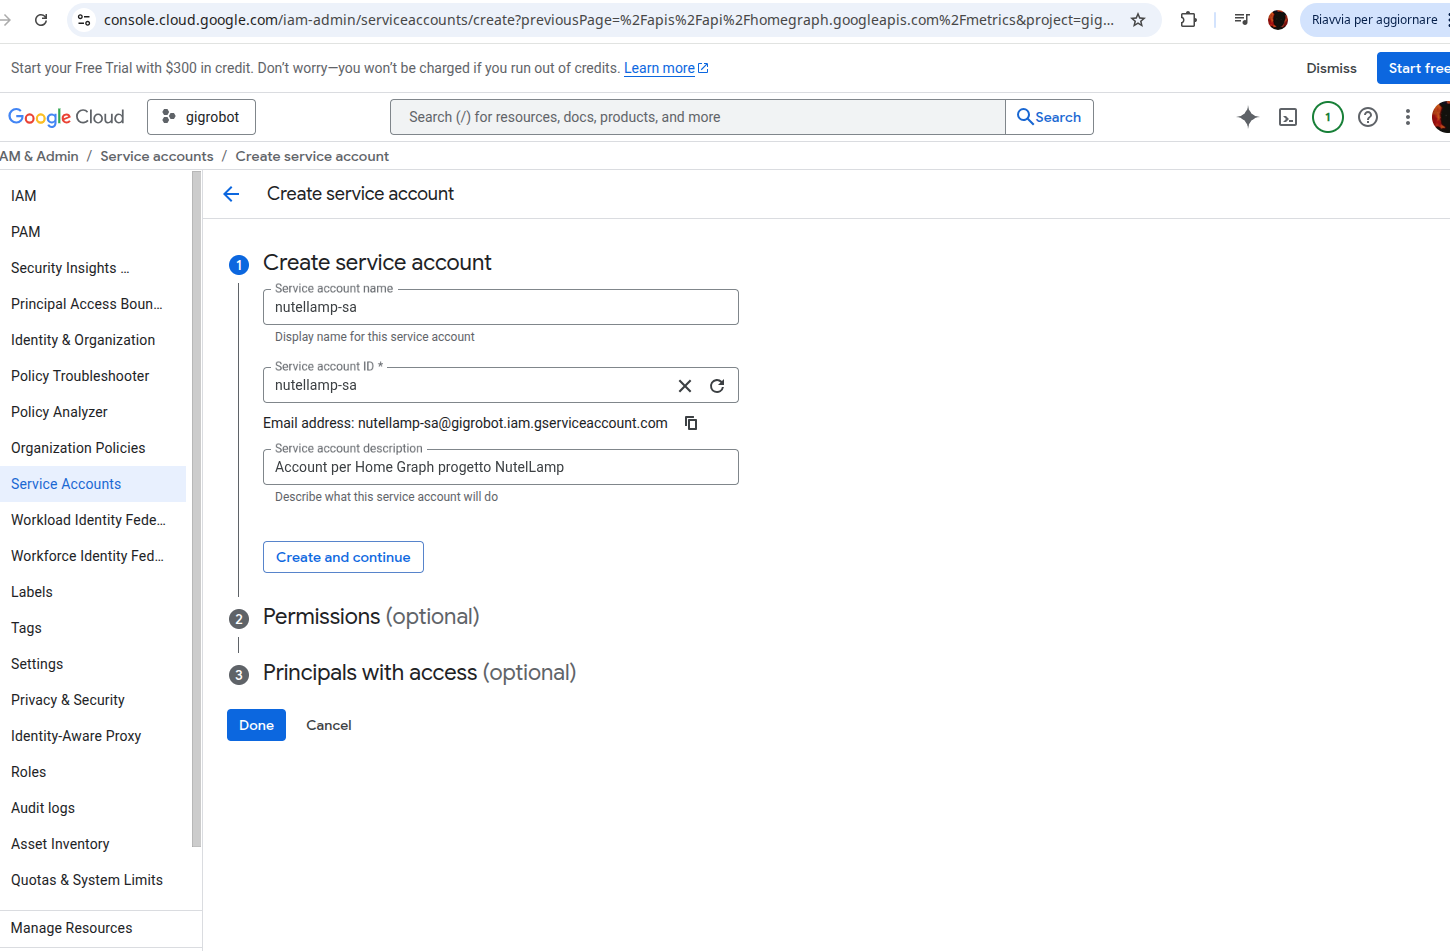Screen dimensions: 1450x951
Task: Click the back arrow beside Create service account
Action: tap(231, 194)
